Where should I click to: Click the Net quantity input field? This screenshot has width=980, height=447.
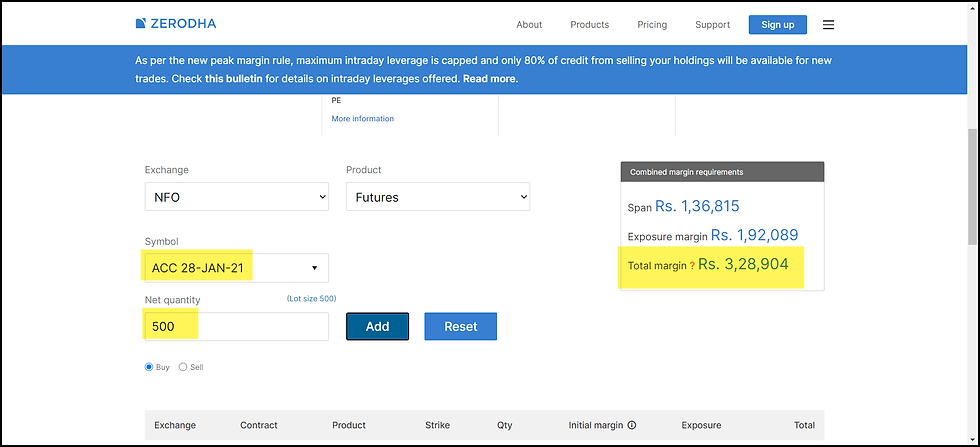[237, 326]
